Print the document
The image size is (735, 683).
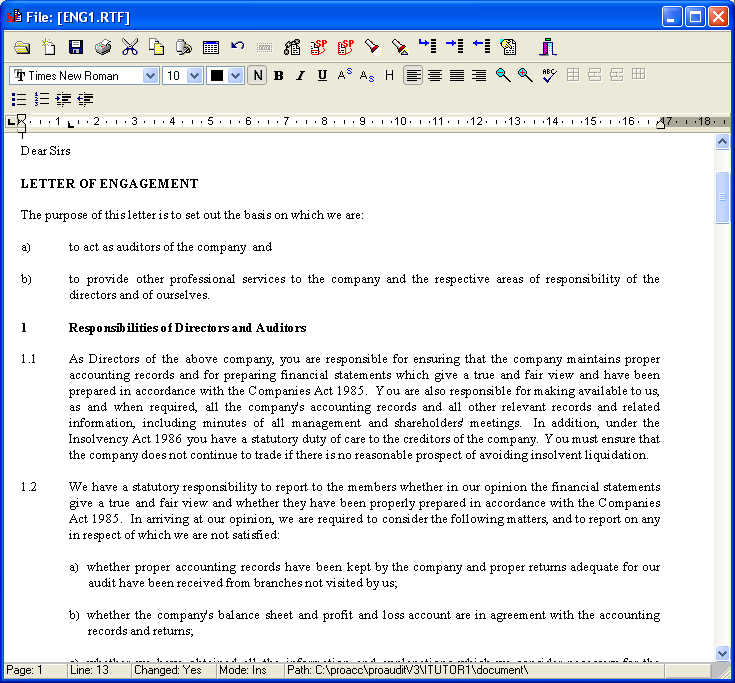(103, 47)
